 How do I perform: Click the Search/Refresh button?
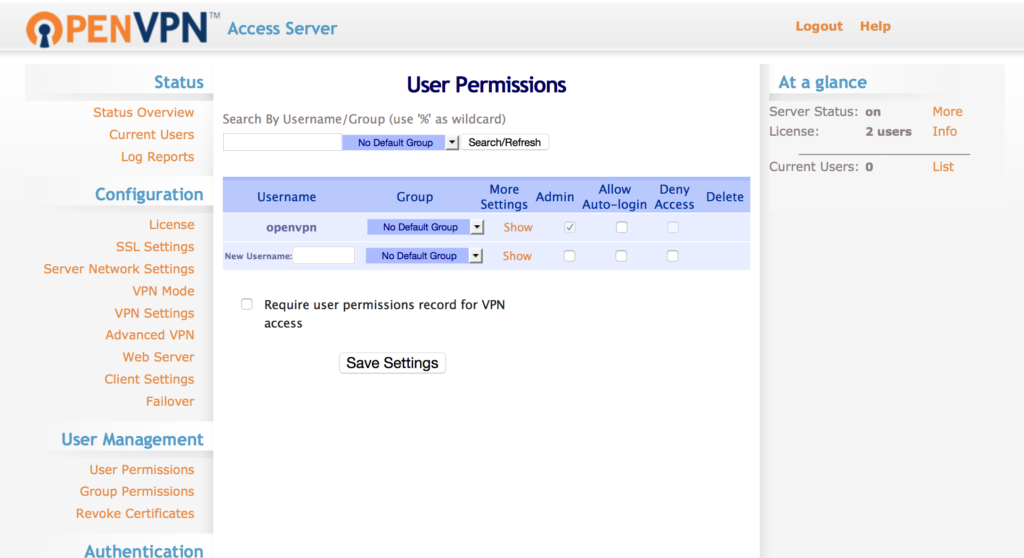(x=505, y=142)
